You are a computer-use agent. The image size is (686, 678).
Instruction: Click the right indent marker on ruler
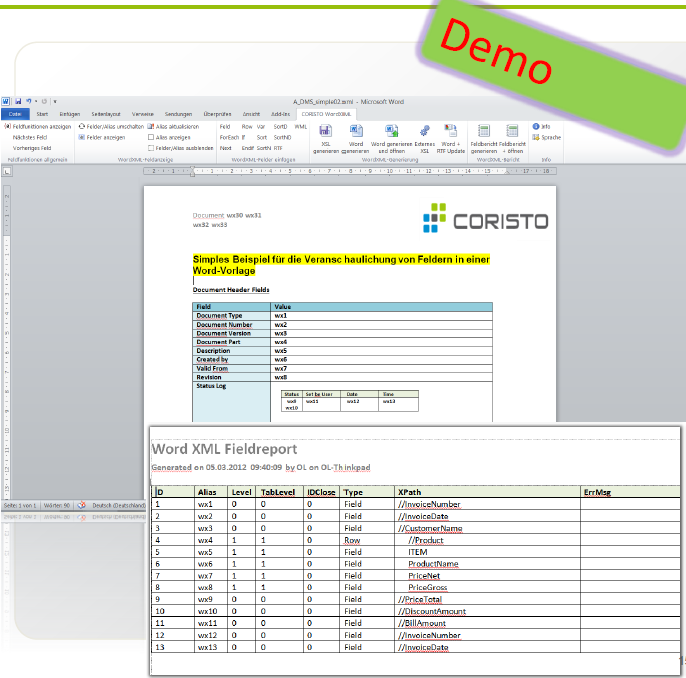(x=507, y=173)
